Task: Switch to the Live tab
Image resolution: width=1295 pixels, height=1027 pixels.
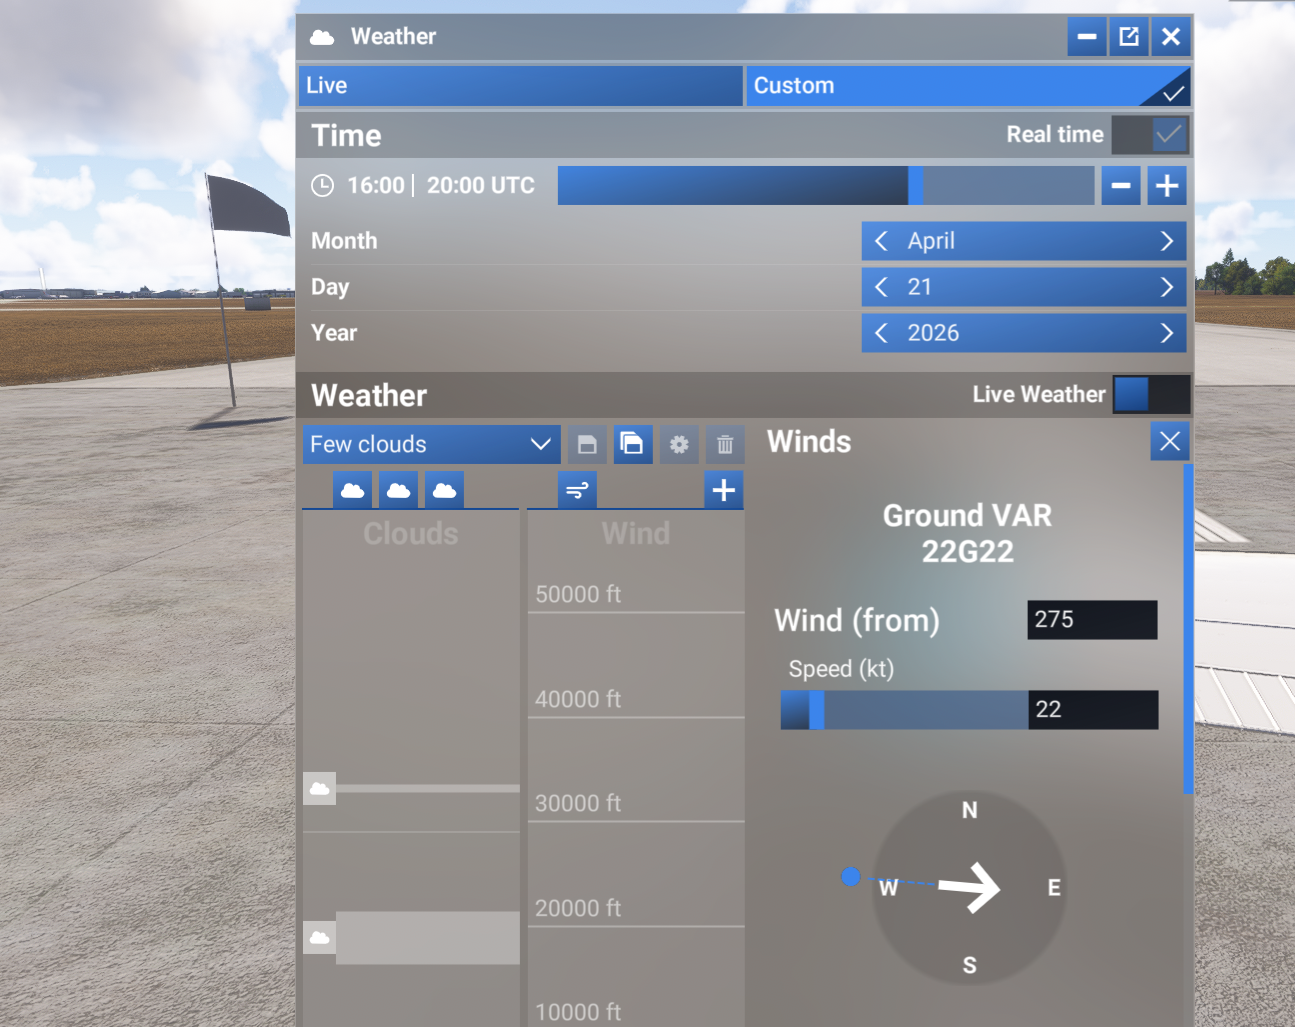Action: coord(520,86)
